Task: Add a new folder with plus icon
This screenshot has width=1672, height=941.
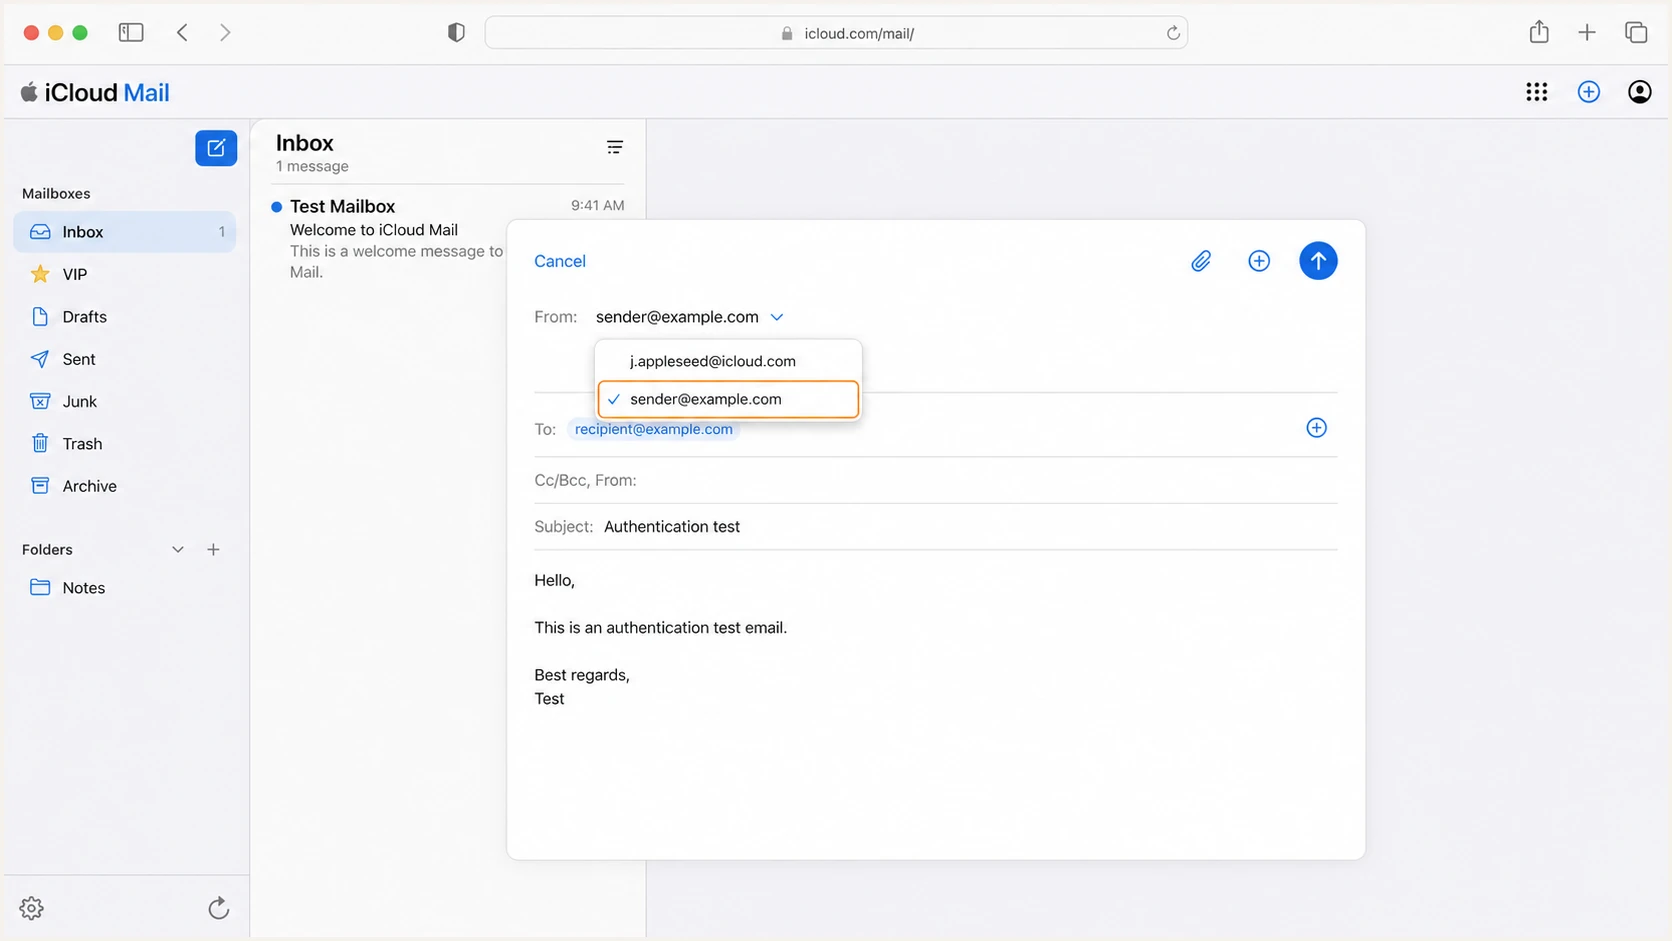Action: coord(213,549)
